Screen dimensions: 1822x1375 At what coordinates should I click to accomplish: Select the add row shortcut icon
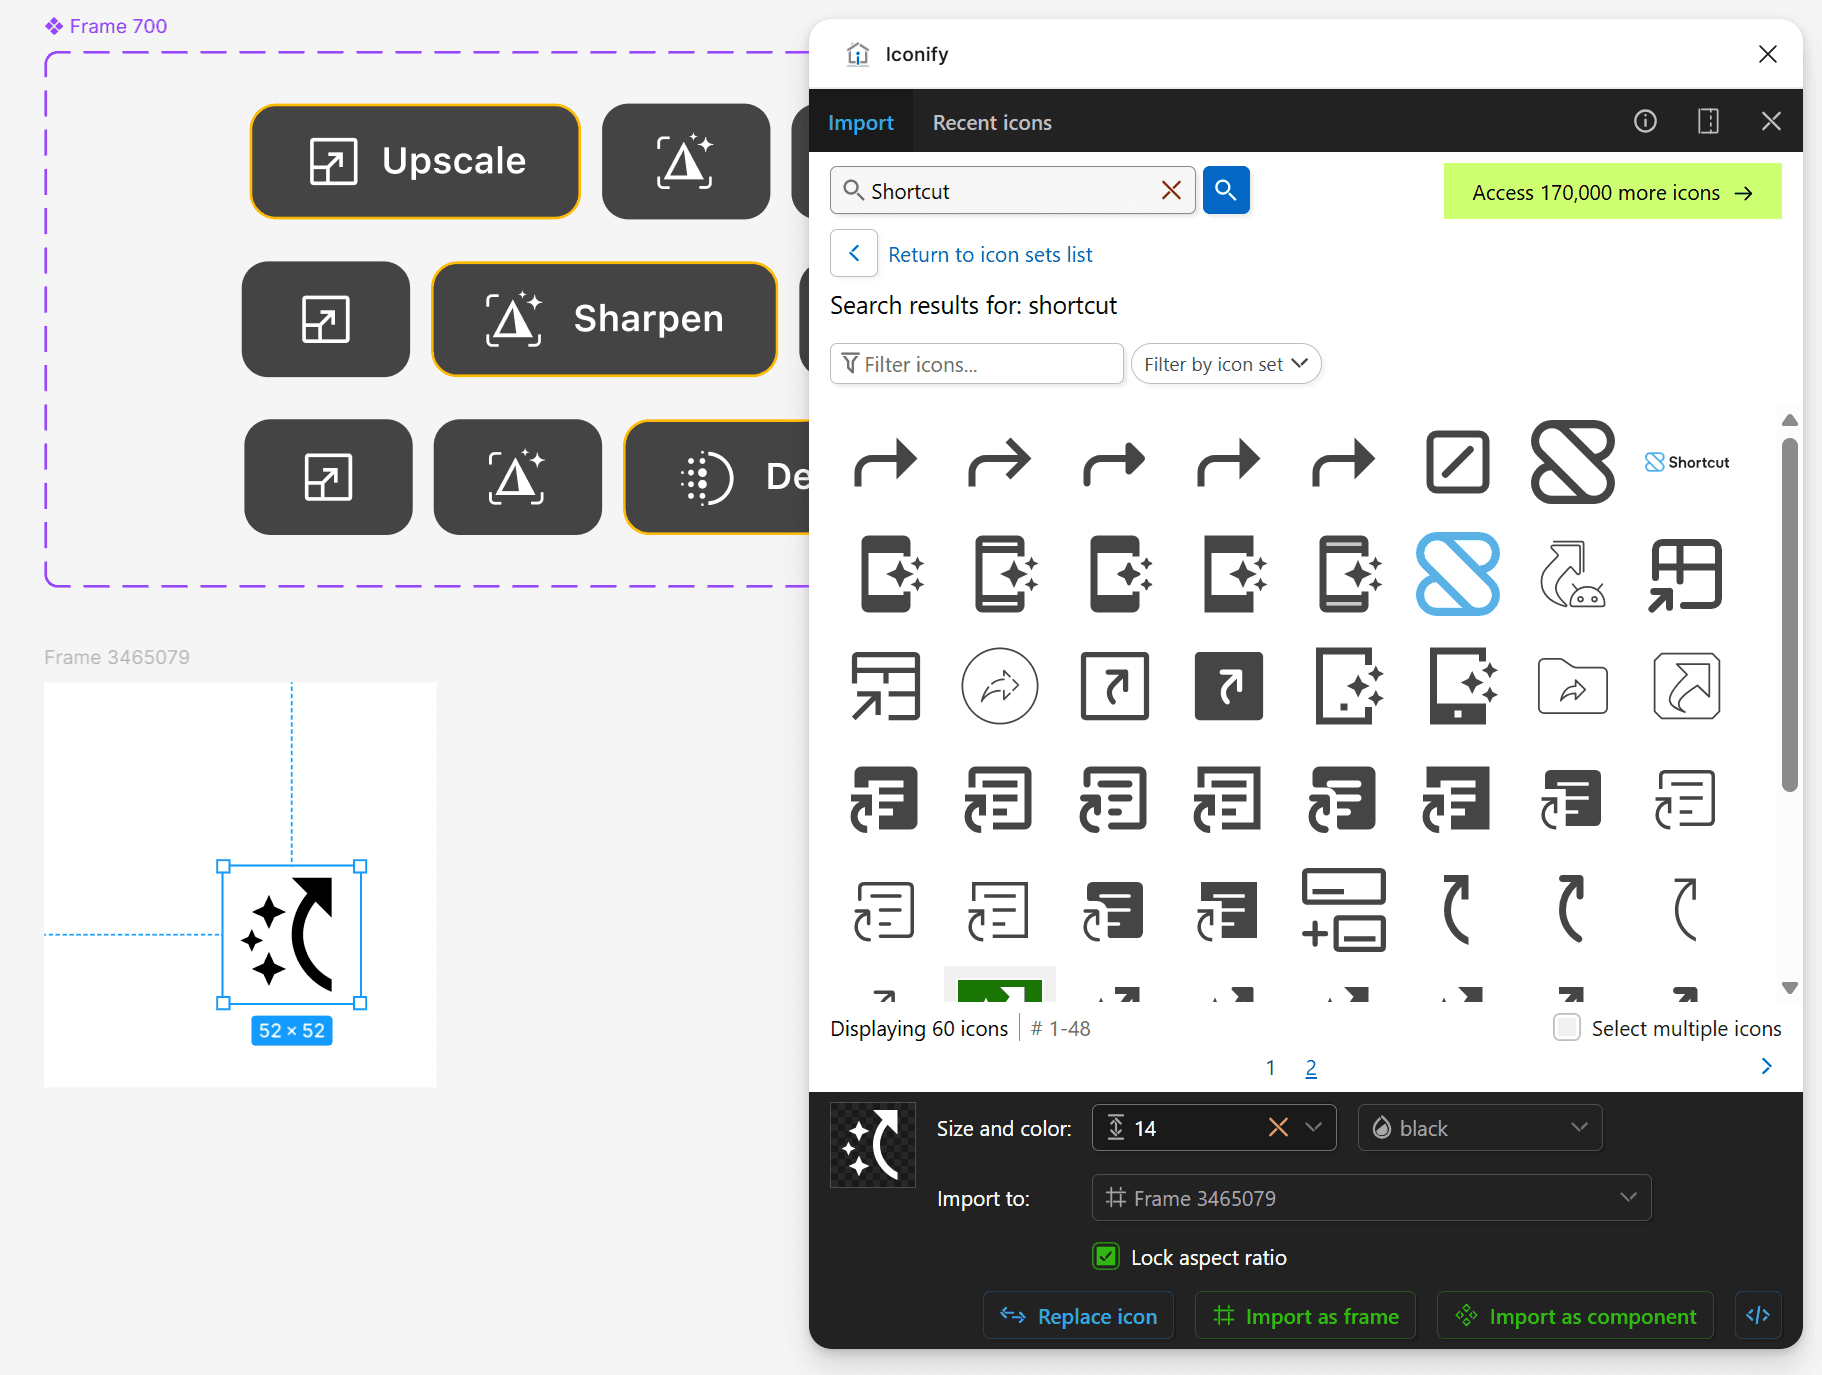point(1343,910)
